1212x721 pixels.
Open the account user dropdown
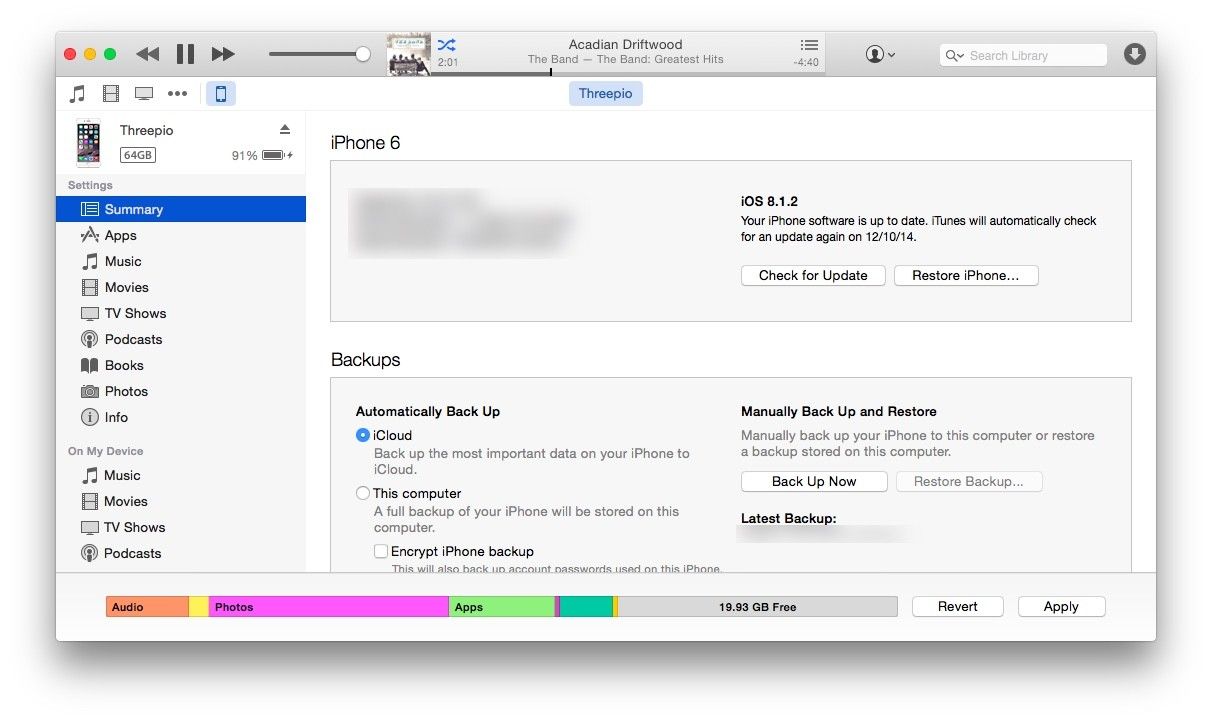pos(880,55)
